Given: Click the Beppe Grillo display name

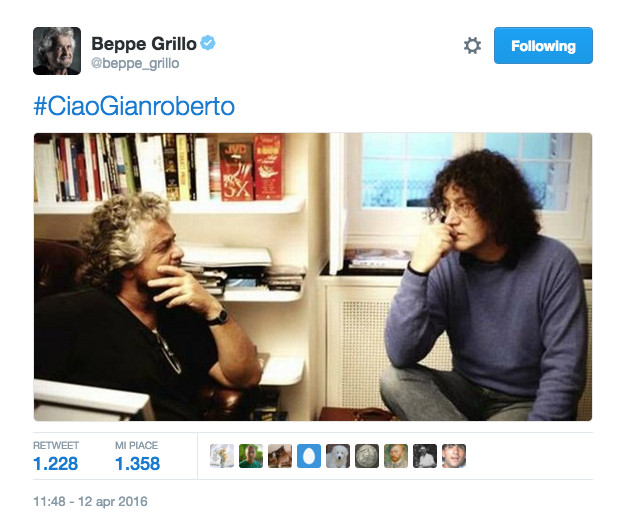Looking at the screenshot, I should 144,43.
